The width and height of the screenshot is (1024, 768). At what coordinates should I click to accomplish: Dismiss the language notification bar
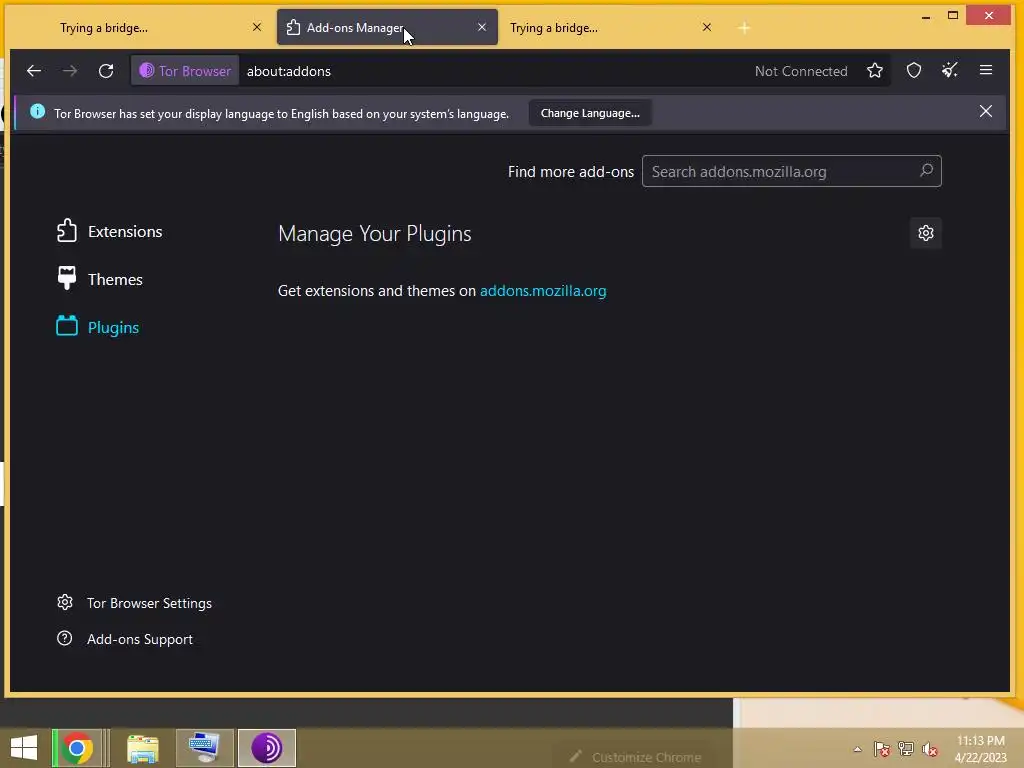tap(985, 112)
